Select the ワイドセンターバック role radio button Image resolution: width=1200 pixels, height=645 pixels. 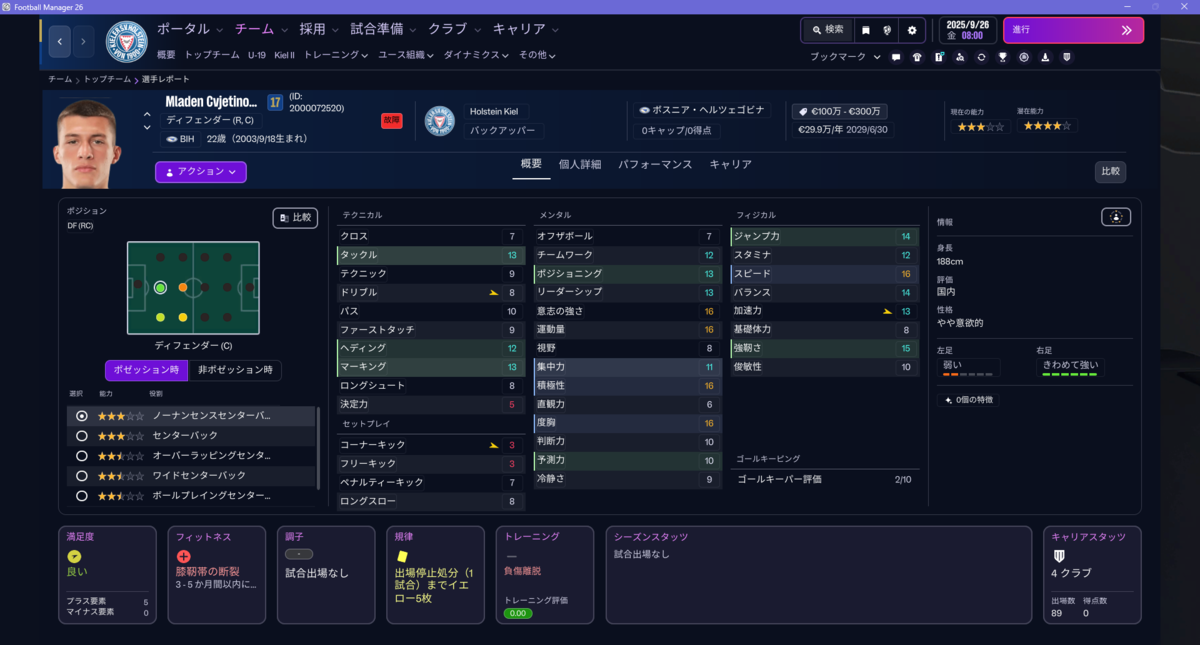click(x=82, y=476)
